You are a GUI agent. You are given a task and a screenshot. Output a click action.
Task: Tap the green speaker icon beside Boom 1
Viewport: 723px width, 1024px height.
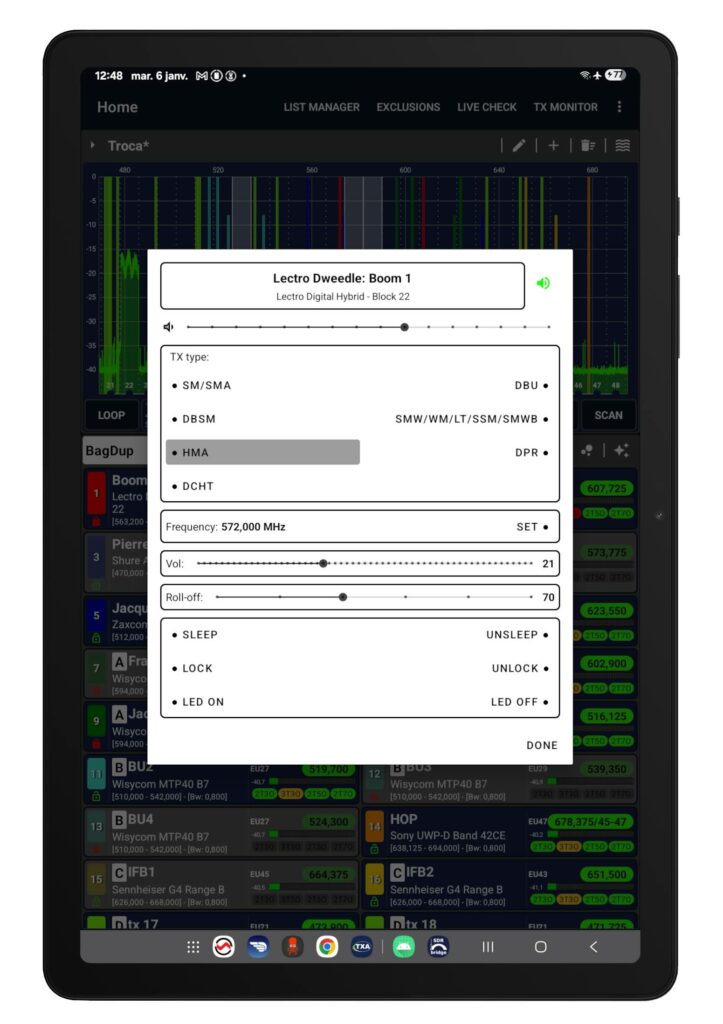click(x=543, y=283)
